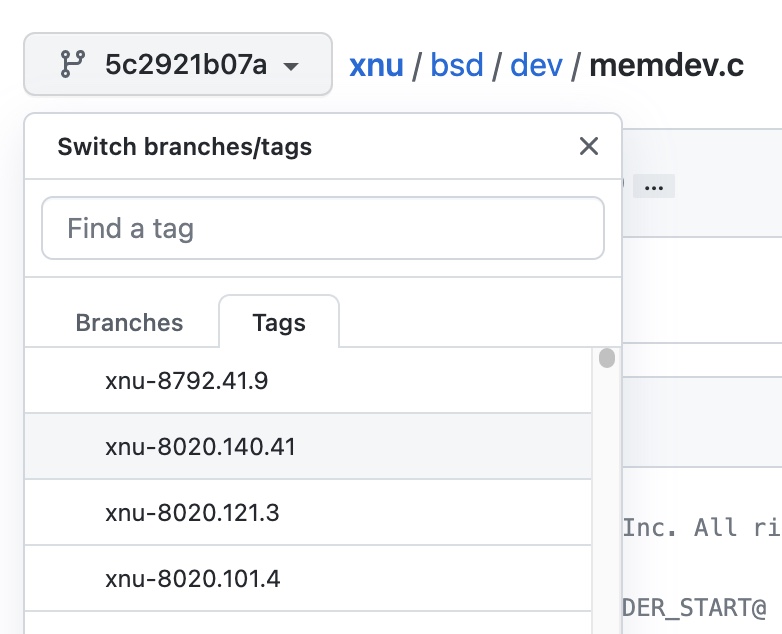782x634 pixels.
Task: Click the git branch icon in ref selector
Action: [71, 65]
